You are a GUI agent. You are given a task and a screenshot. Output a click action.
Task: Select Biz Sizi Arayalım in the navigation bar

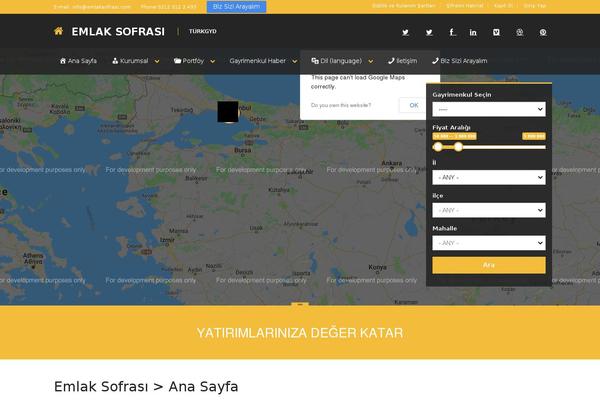(x=460, y=61)
